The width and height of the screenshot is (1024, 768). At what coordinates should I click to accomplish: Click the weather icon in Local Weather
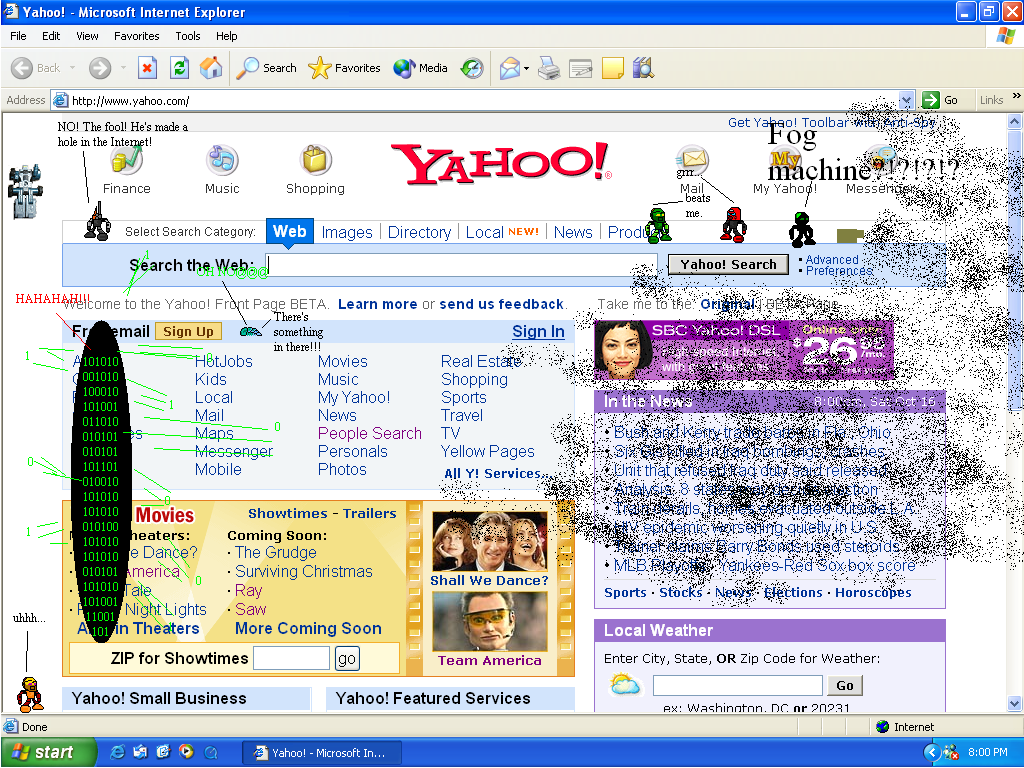[624, 684]
